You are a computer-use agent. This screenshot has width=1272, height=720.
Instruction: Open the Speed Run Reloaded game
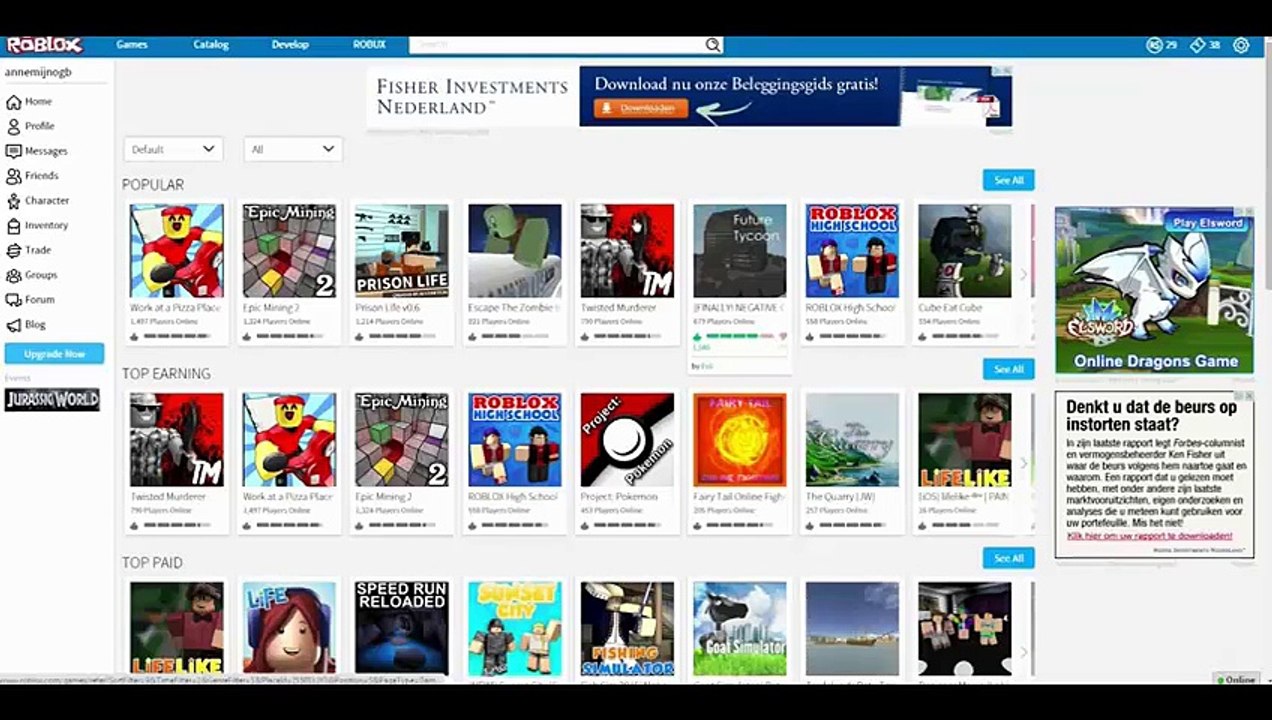coord(402,629)
